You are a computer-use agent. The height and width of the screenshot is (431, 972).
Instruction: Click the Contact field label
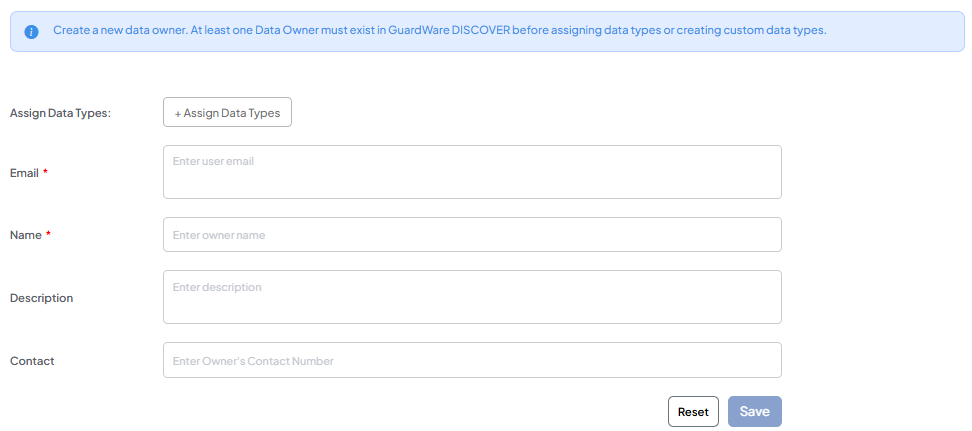click(32, 361)
